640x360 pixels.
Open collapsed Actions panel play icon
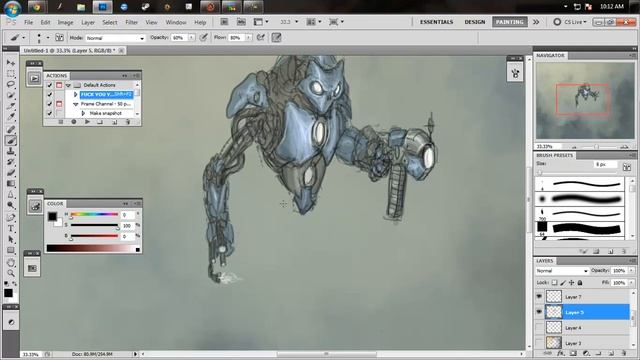pyautogui.click(x=34, y=78)
